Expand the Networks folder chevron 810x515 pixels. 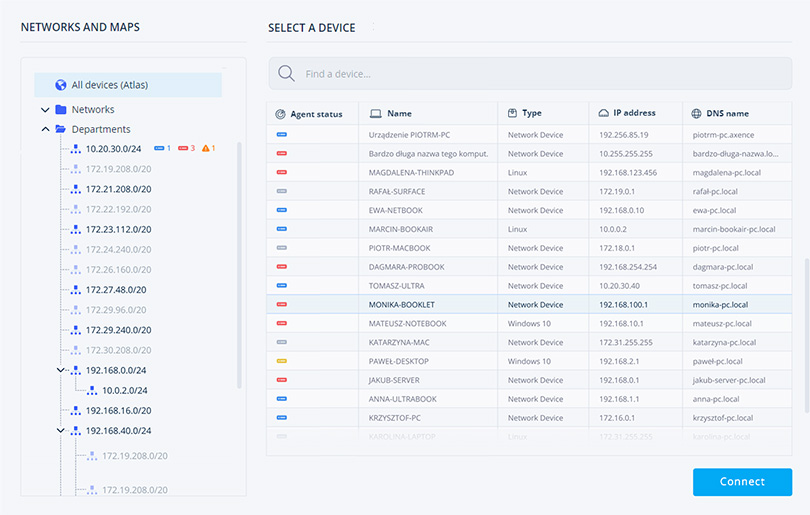click(45, 110)
